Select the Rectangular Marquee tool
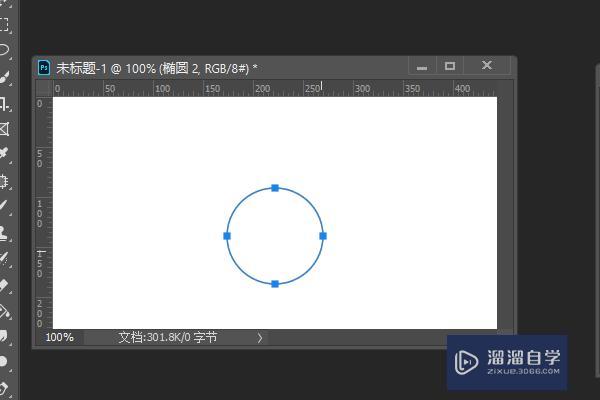The image size is (600, 400). (4, 24)
